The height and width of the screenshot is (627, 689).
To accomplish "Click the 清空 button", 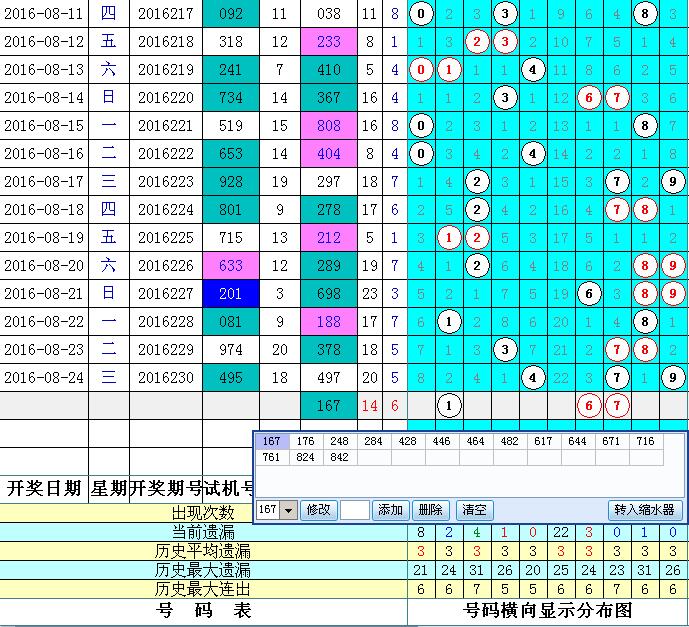I will click(475, 510).
